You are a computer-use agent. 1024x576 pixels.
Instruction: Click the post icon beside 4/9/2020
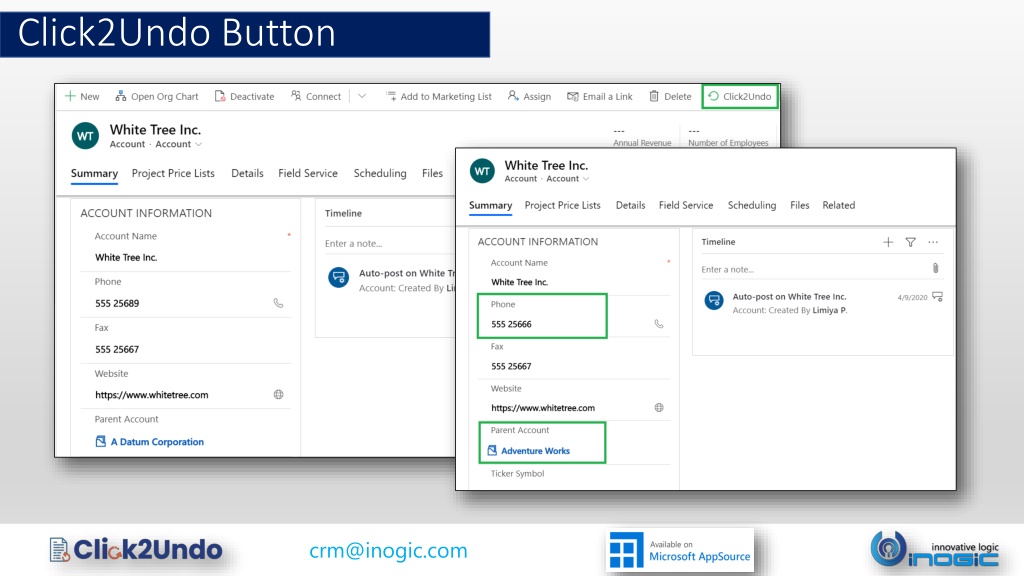click(938, 297)
